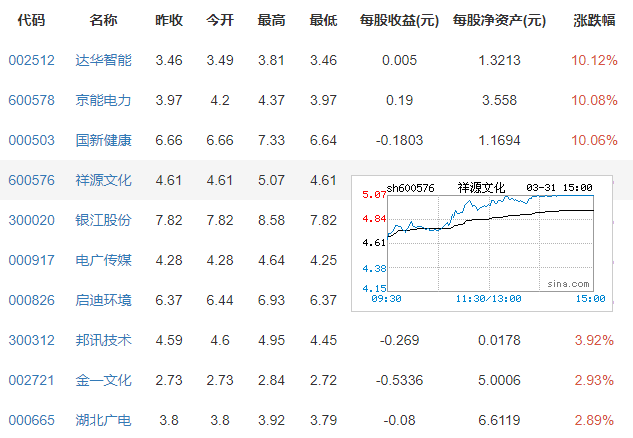Open stock code 300020 link
The width and height of the screenshot is (633, 438).
(x=31, y=220)
